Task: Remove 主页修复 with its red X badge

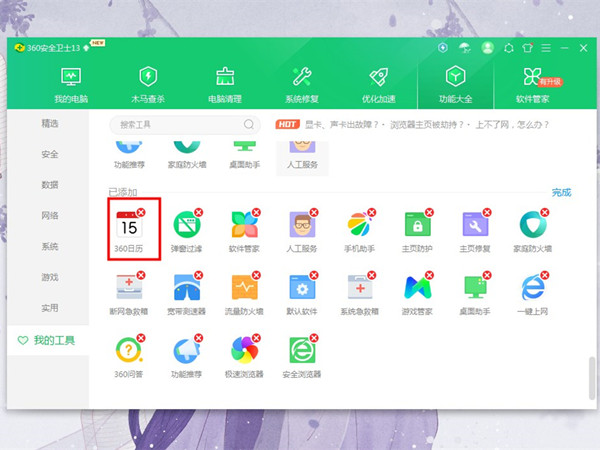Action: 487,212
